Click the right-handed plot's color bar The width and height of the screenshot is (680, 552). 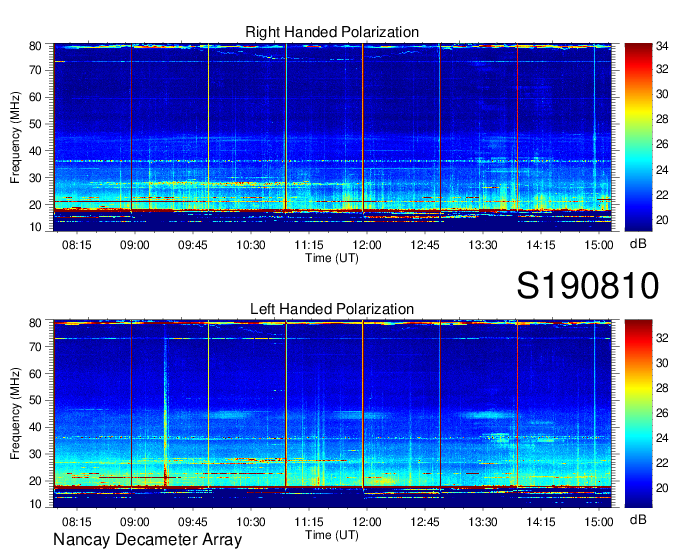click(x=638, y=137)
